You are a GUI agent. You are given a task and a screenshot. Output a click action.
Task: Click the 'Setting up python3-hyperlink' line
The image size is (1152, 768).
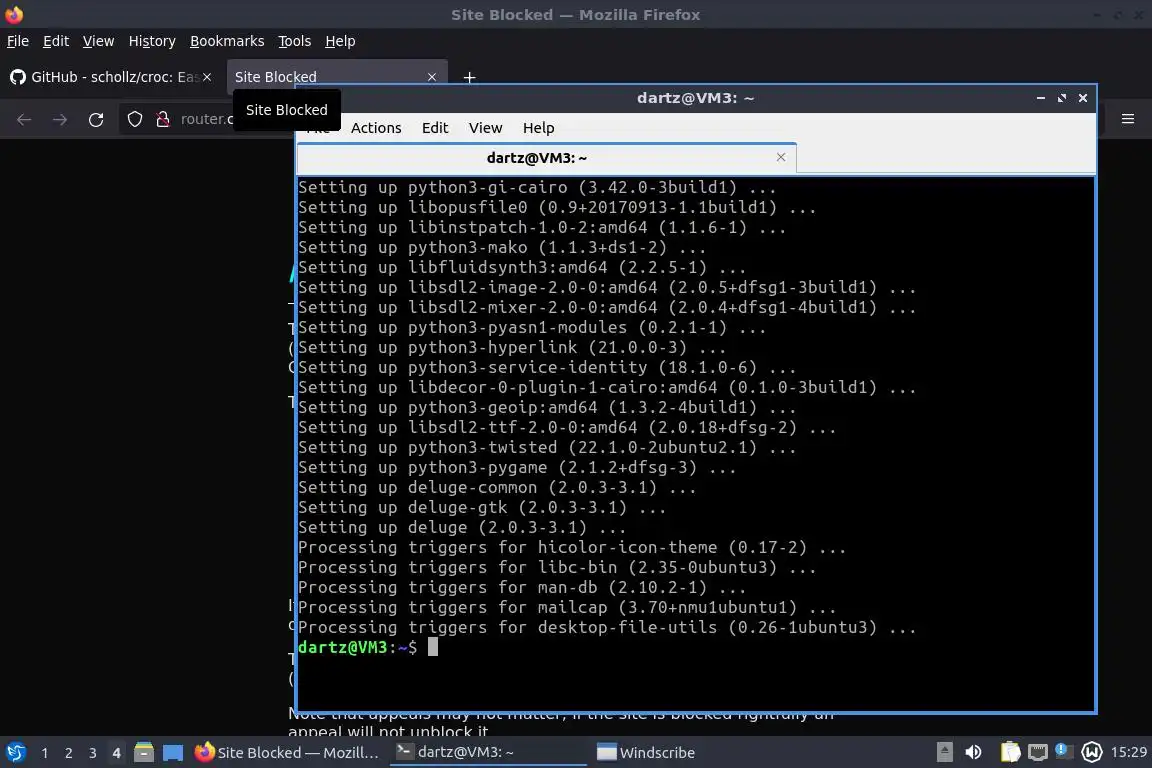512,348
